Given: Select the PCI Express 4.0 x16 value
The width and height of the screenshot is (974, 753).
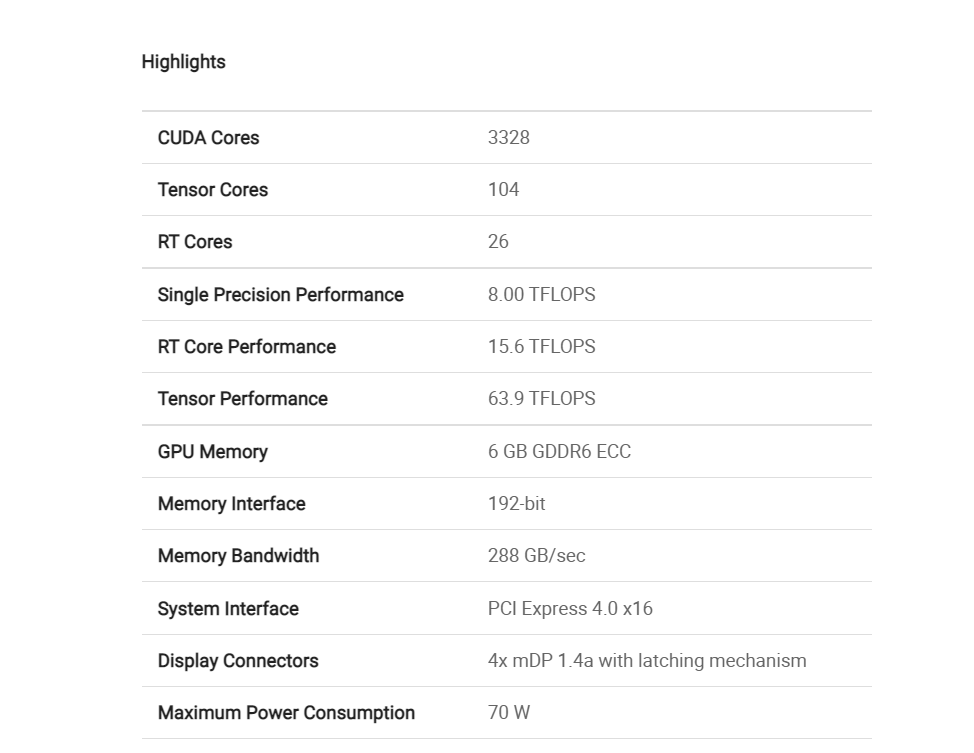Looking at the screenshot, I should [x=570, y=609].
